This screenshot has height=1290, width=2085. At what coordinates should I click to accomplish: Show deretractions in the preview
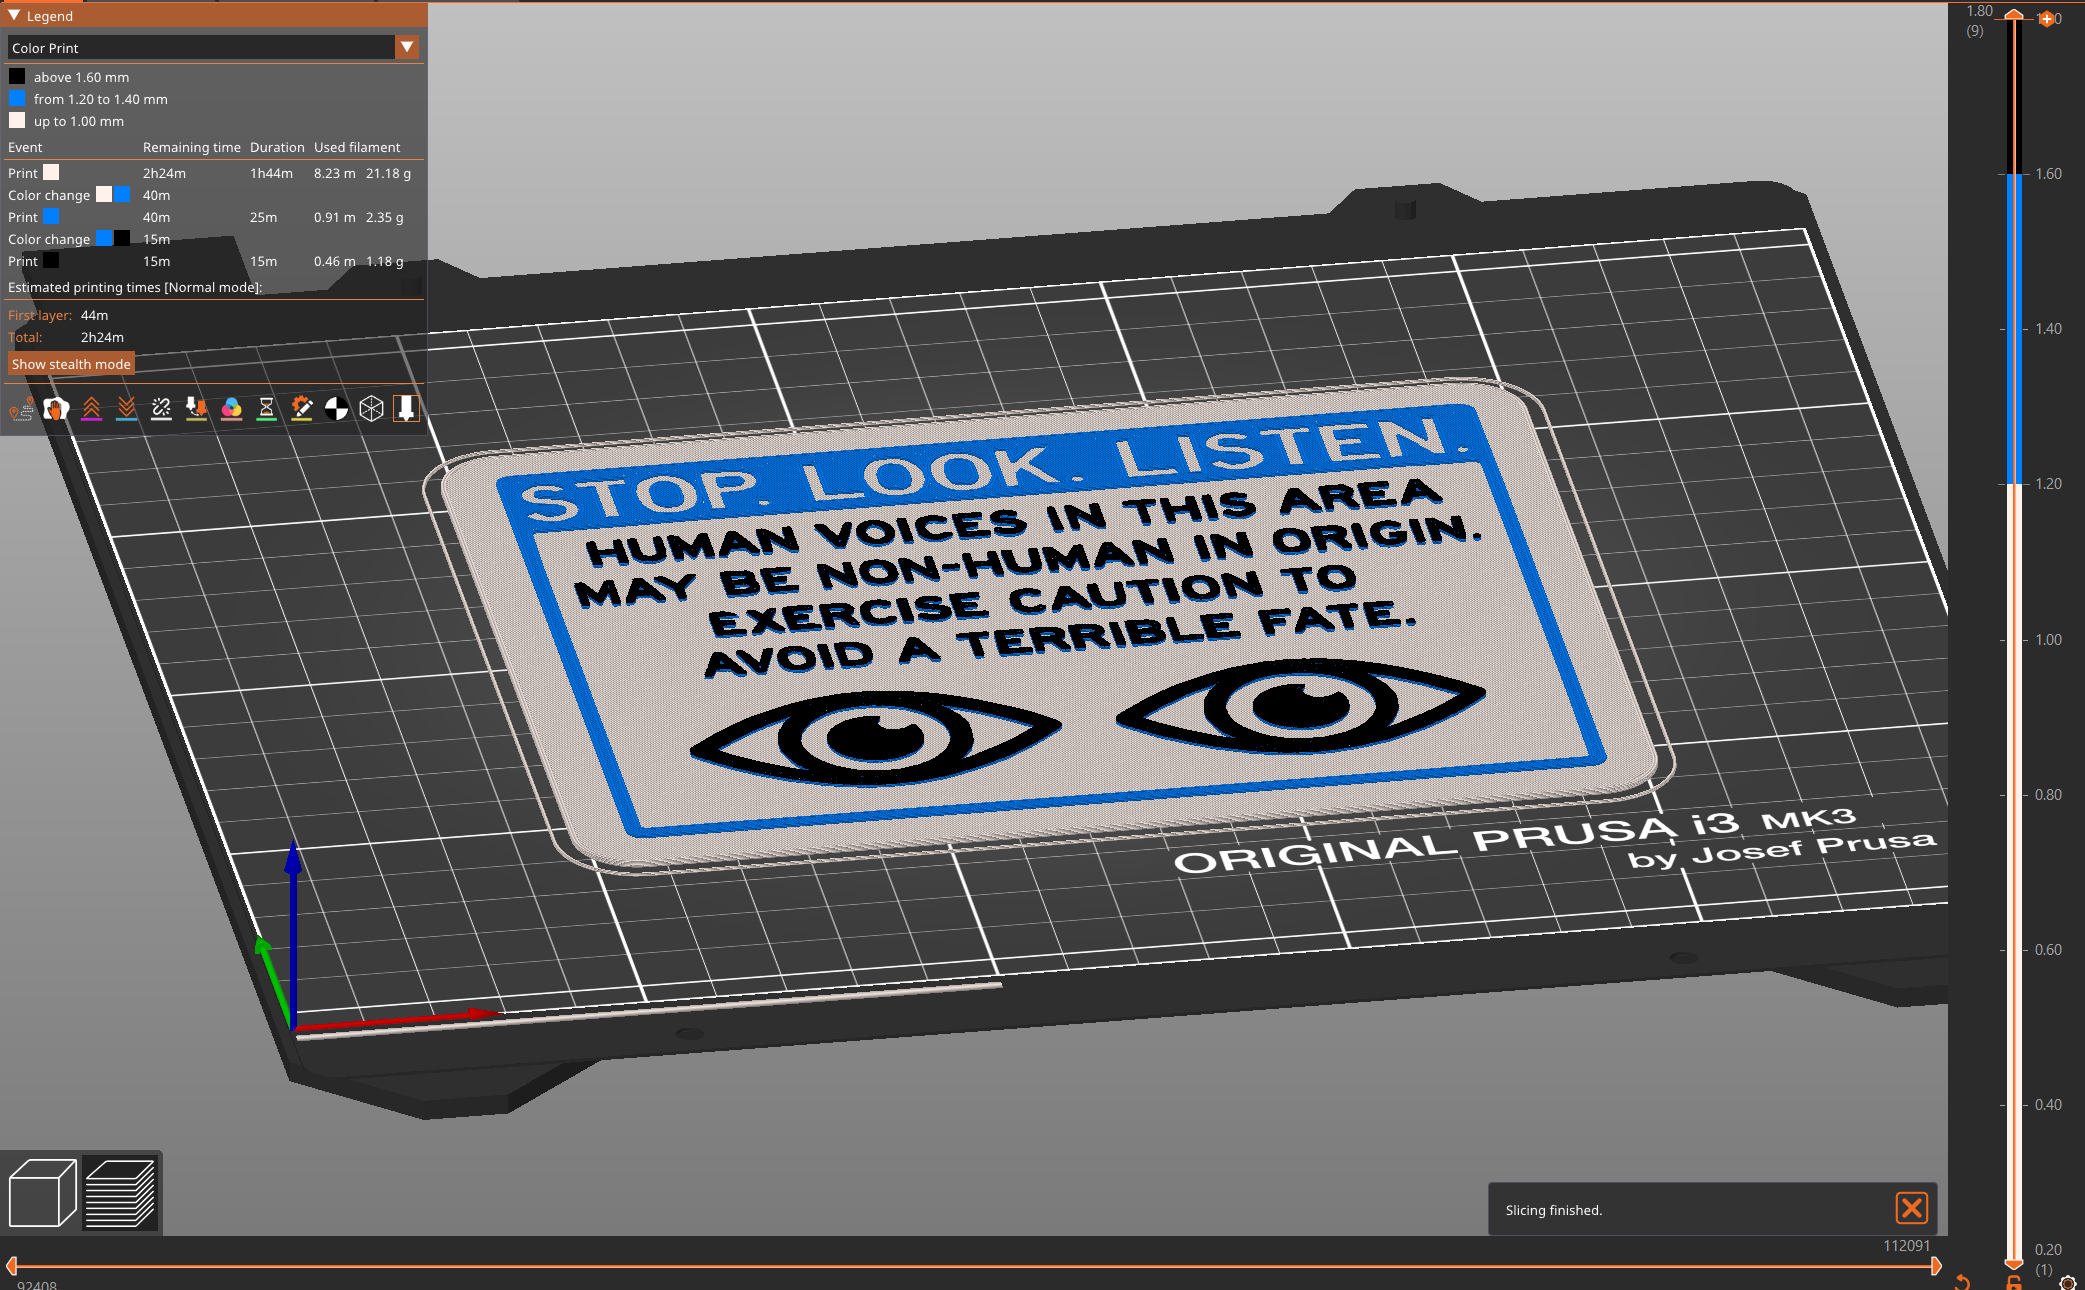[x=127, y=408]
